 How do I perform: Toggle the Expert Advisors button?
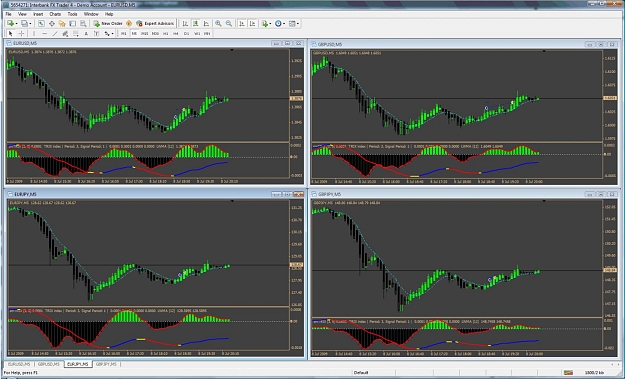coord(155,24)
